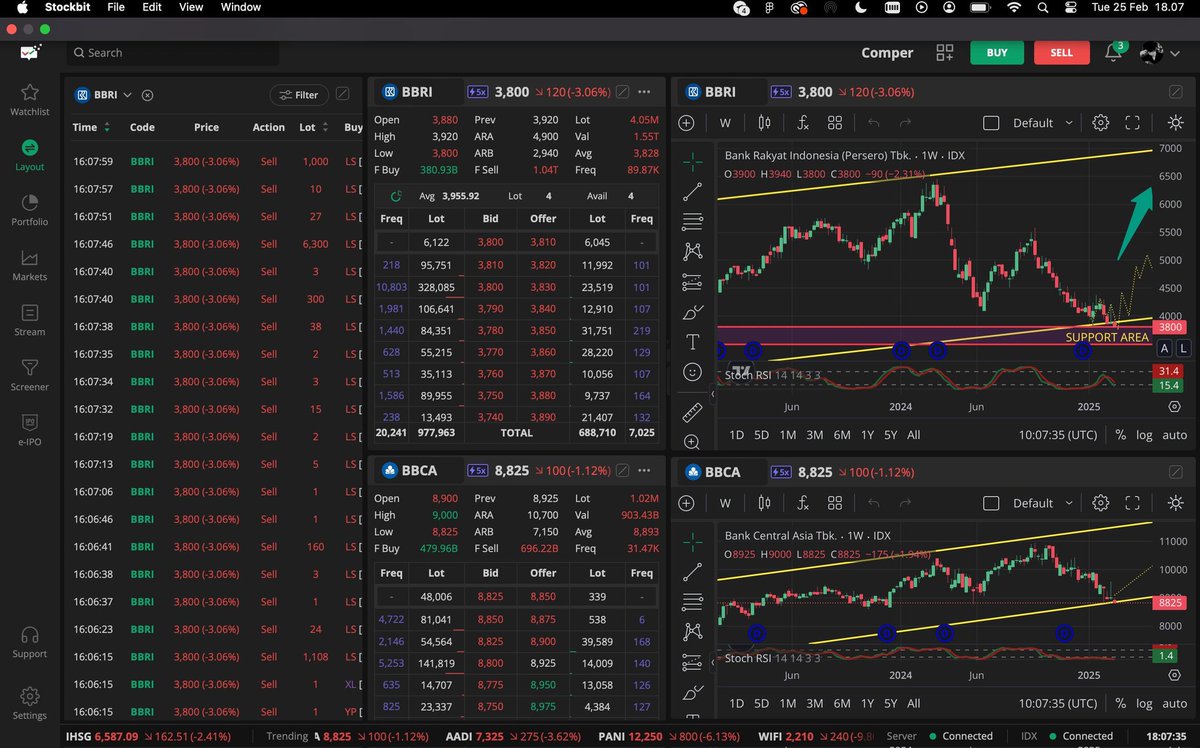Toggle auto scale on the BBCA chart
1200x748 pixels.
point(1175,703)
